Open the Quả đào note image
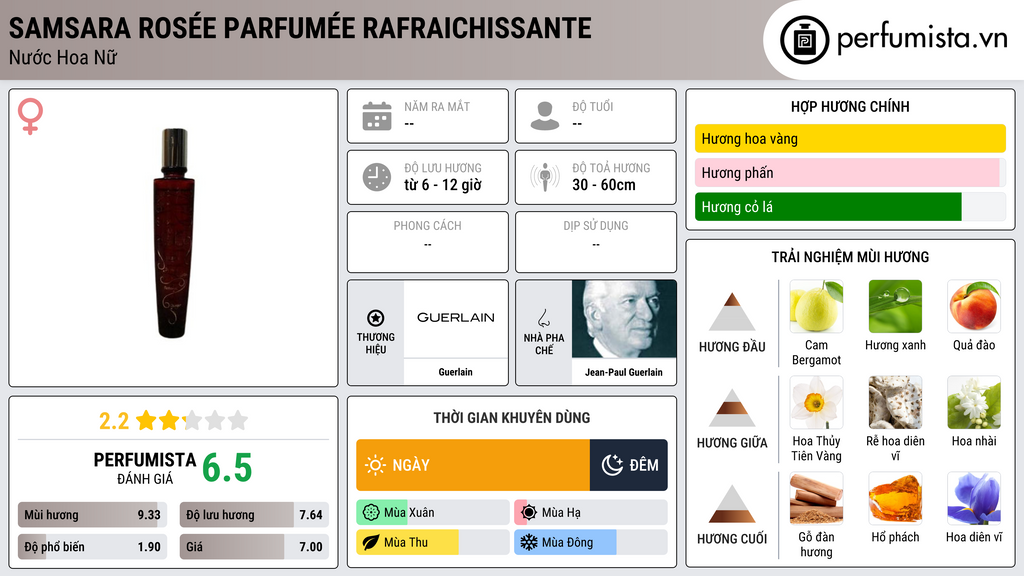The width and height of the screenshot is (1024, 576). tap(974, 307)
